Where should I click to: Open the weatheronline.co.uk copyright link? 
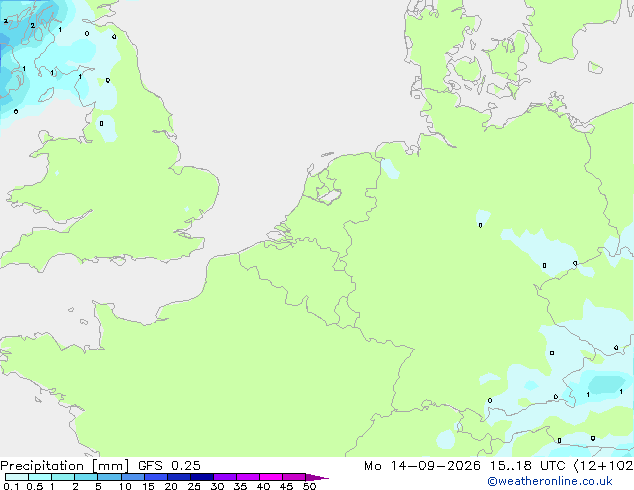click(549, 481)
